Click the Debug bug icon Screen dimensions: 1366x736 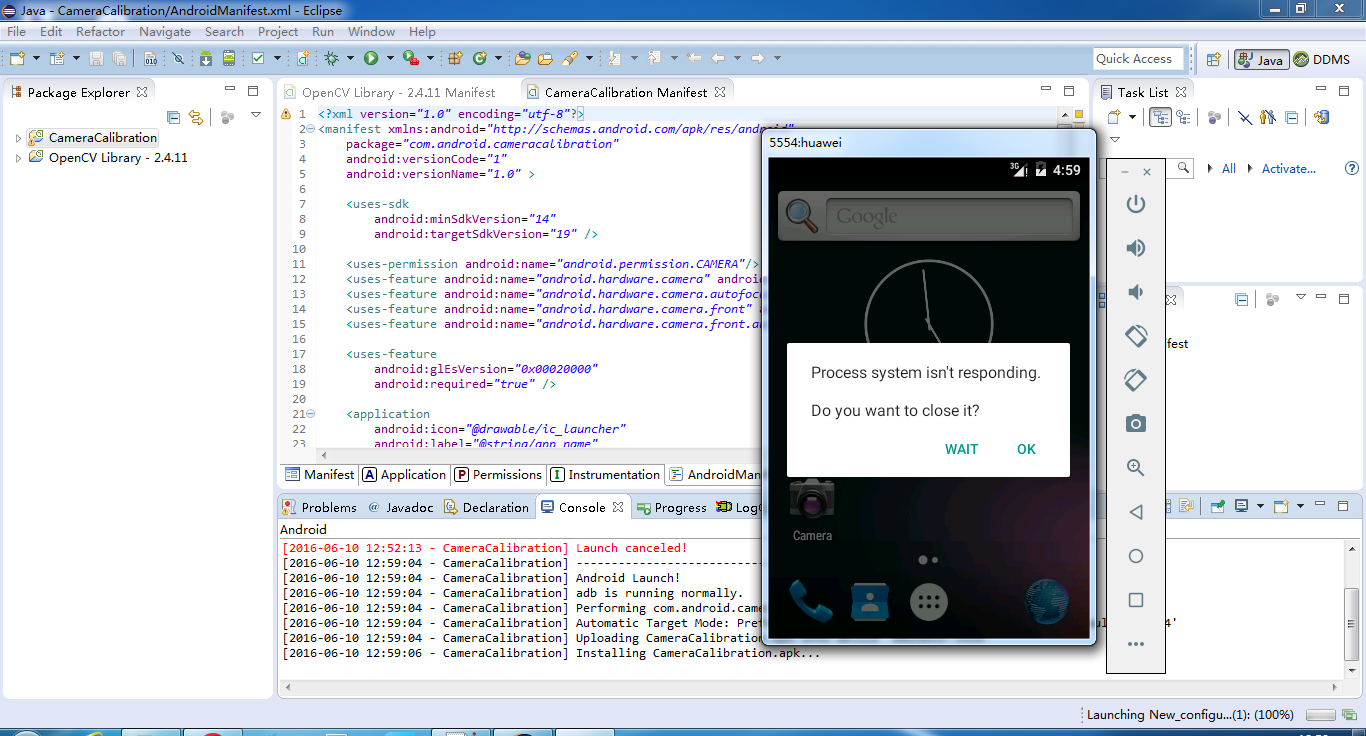(x=331, y=59)
